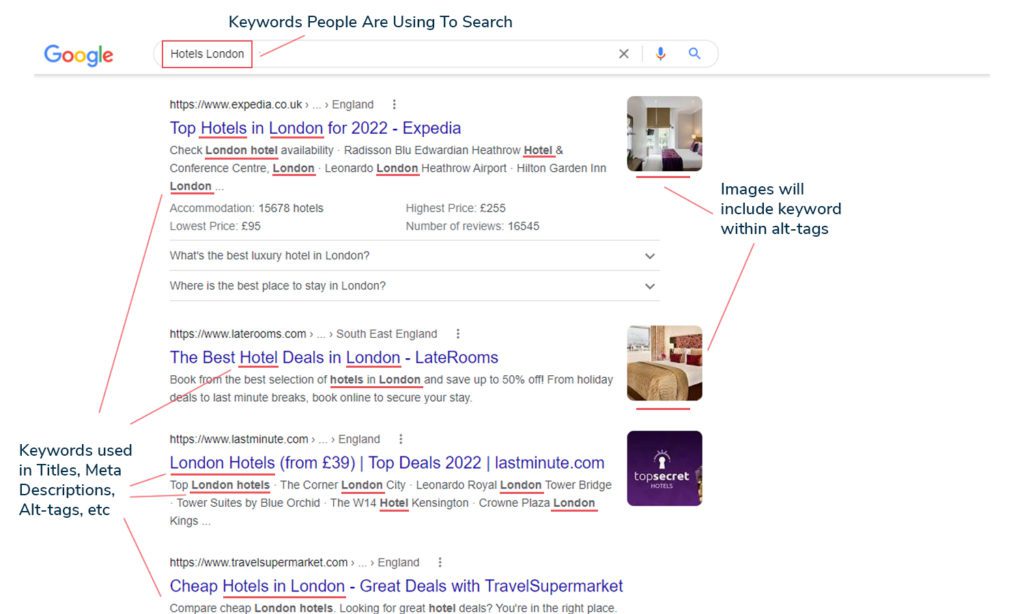Open more options for the TravelSupermarket result
Screen dimensions: 1024x614
[x=440, y=562]
